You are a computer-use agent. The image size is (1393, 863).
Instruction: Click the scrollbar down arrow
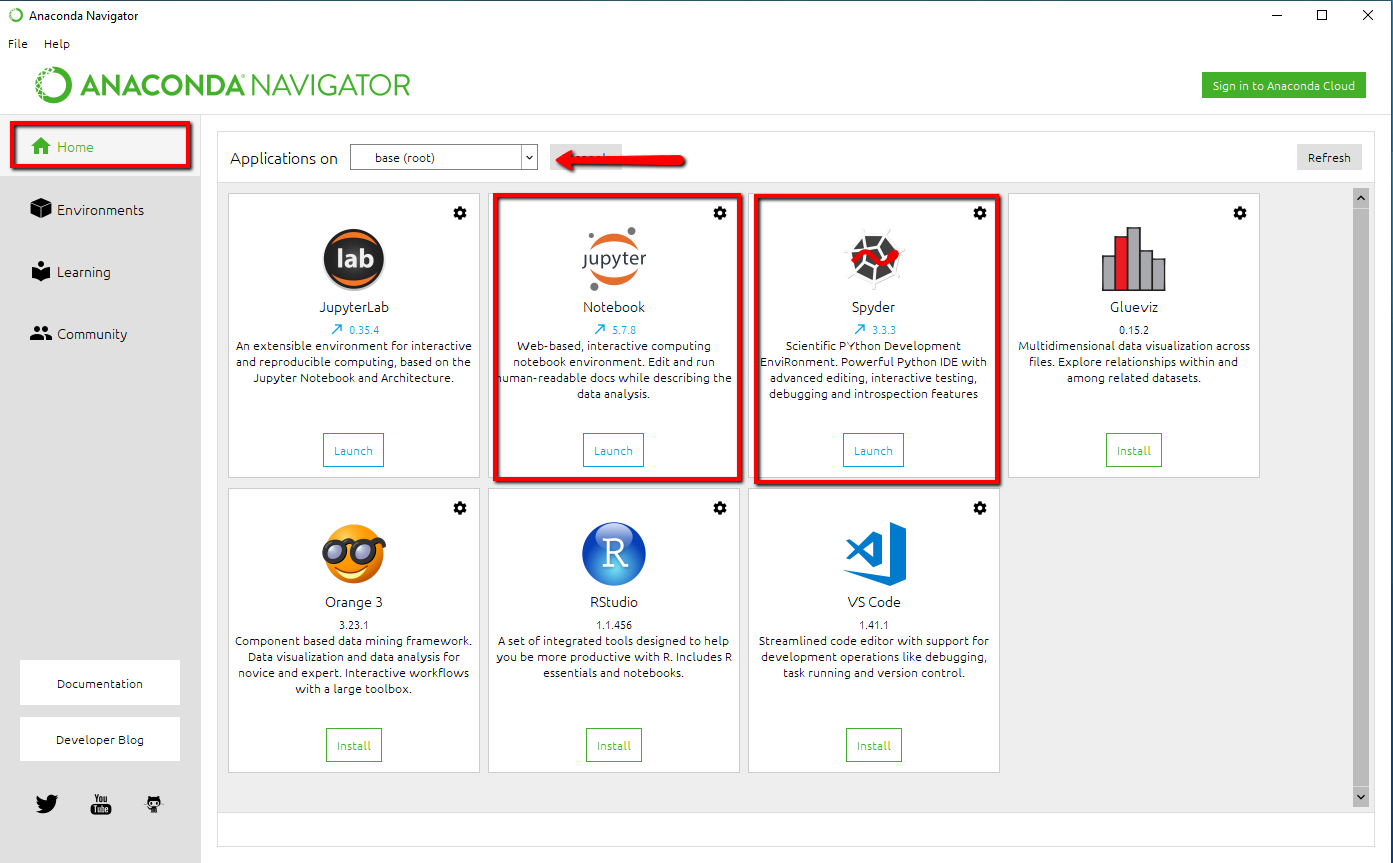1360,796
